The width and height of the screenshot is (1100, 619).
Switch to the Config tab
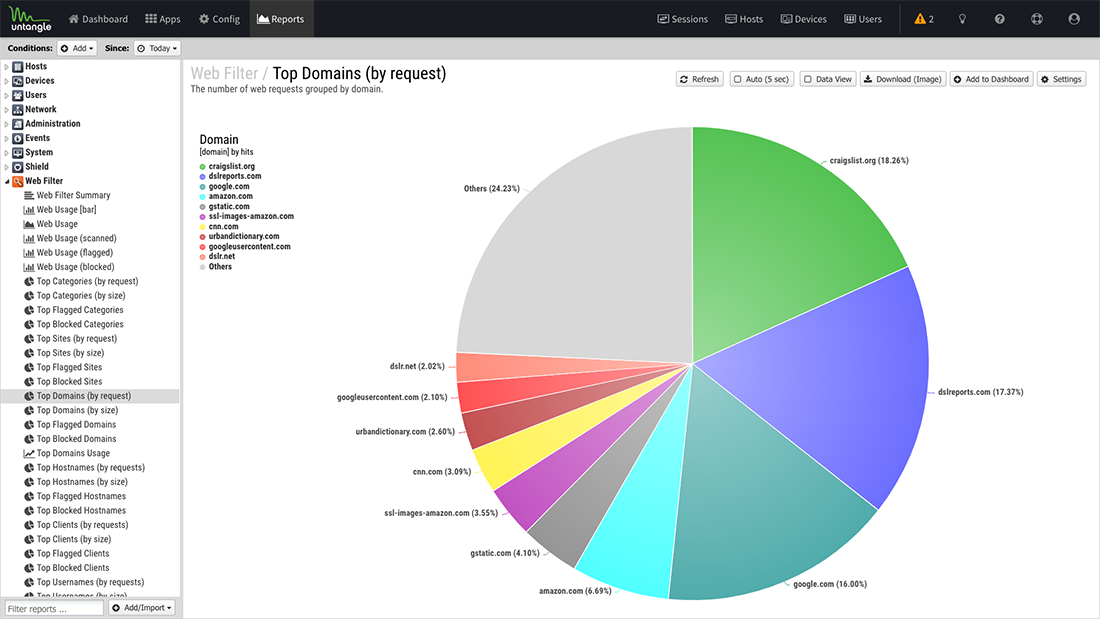coord(219,19)
